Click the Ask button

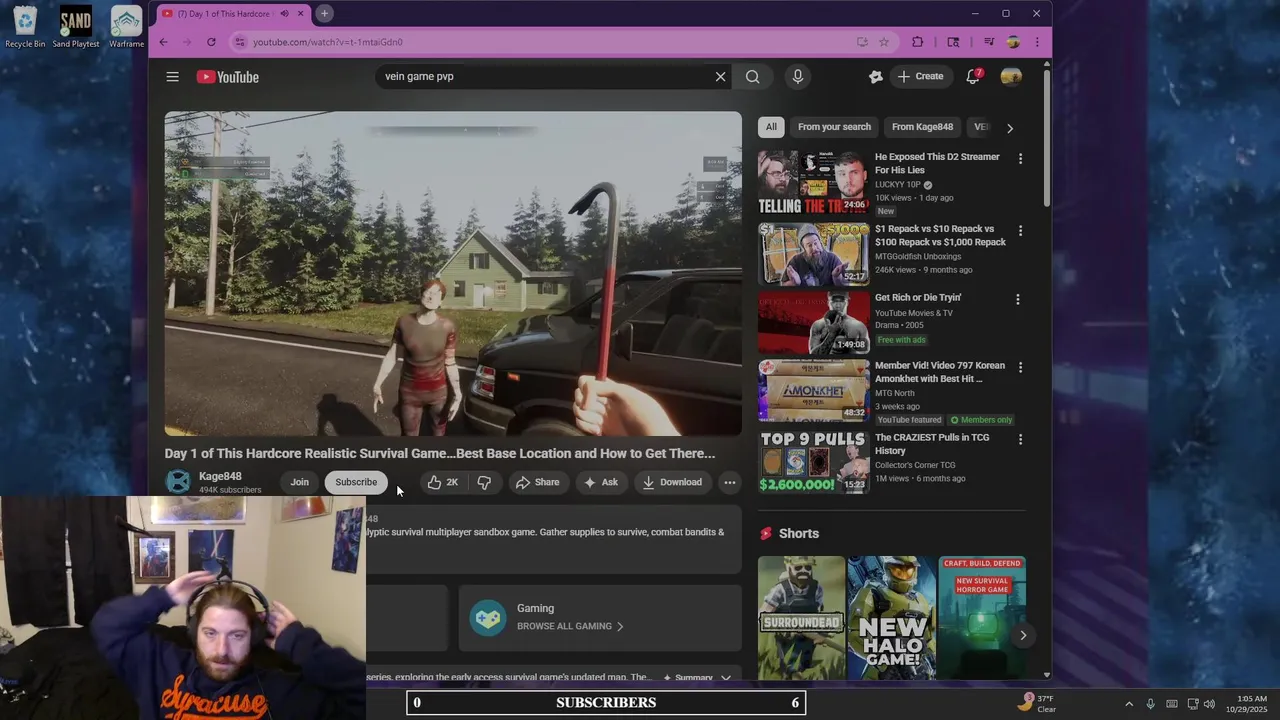(600, 482)
